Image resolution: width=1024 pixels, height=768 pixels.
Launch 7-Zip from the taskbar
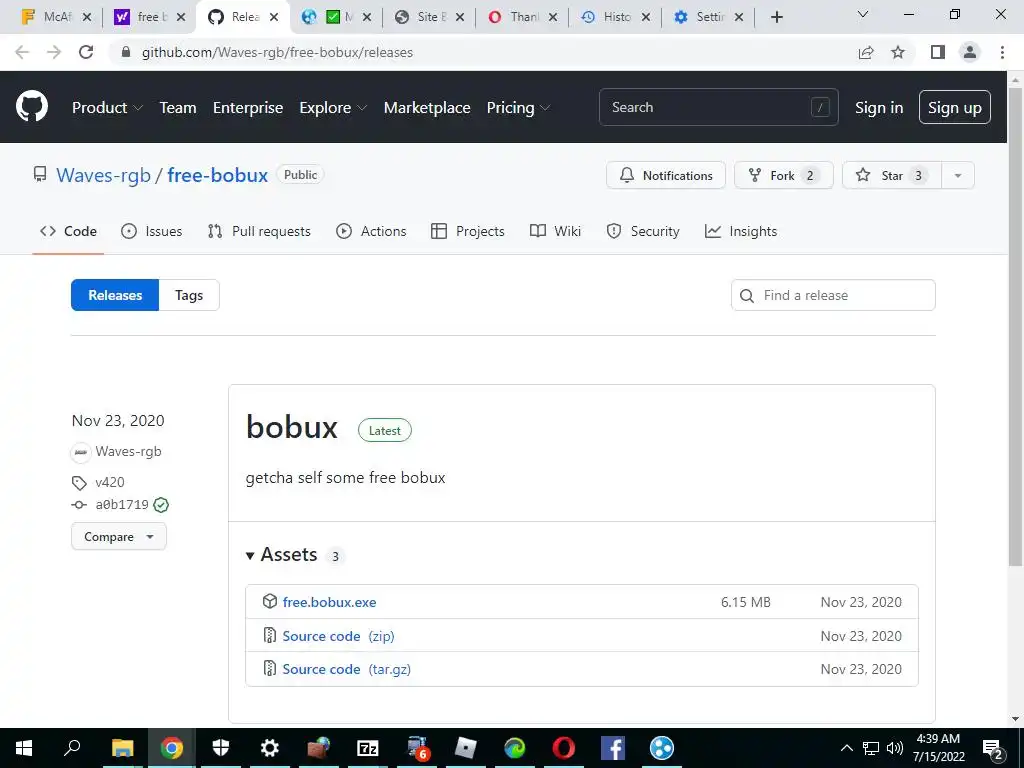368,748
